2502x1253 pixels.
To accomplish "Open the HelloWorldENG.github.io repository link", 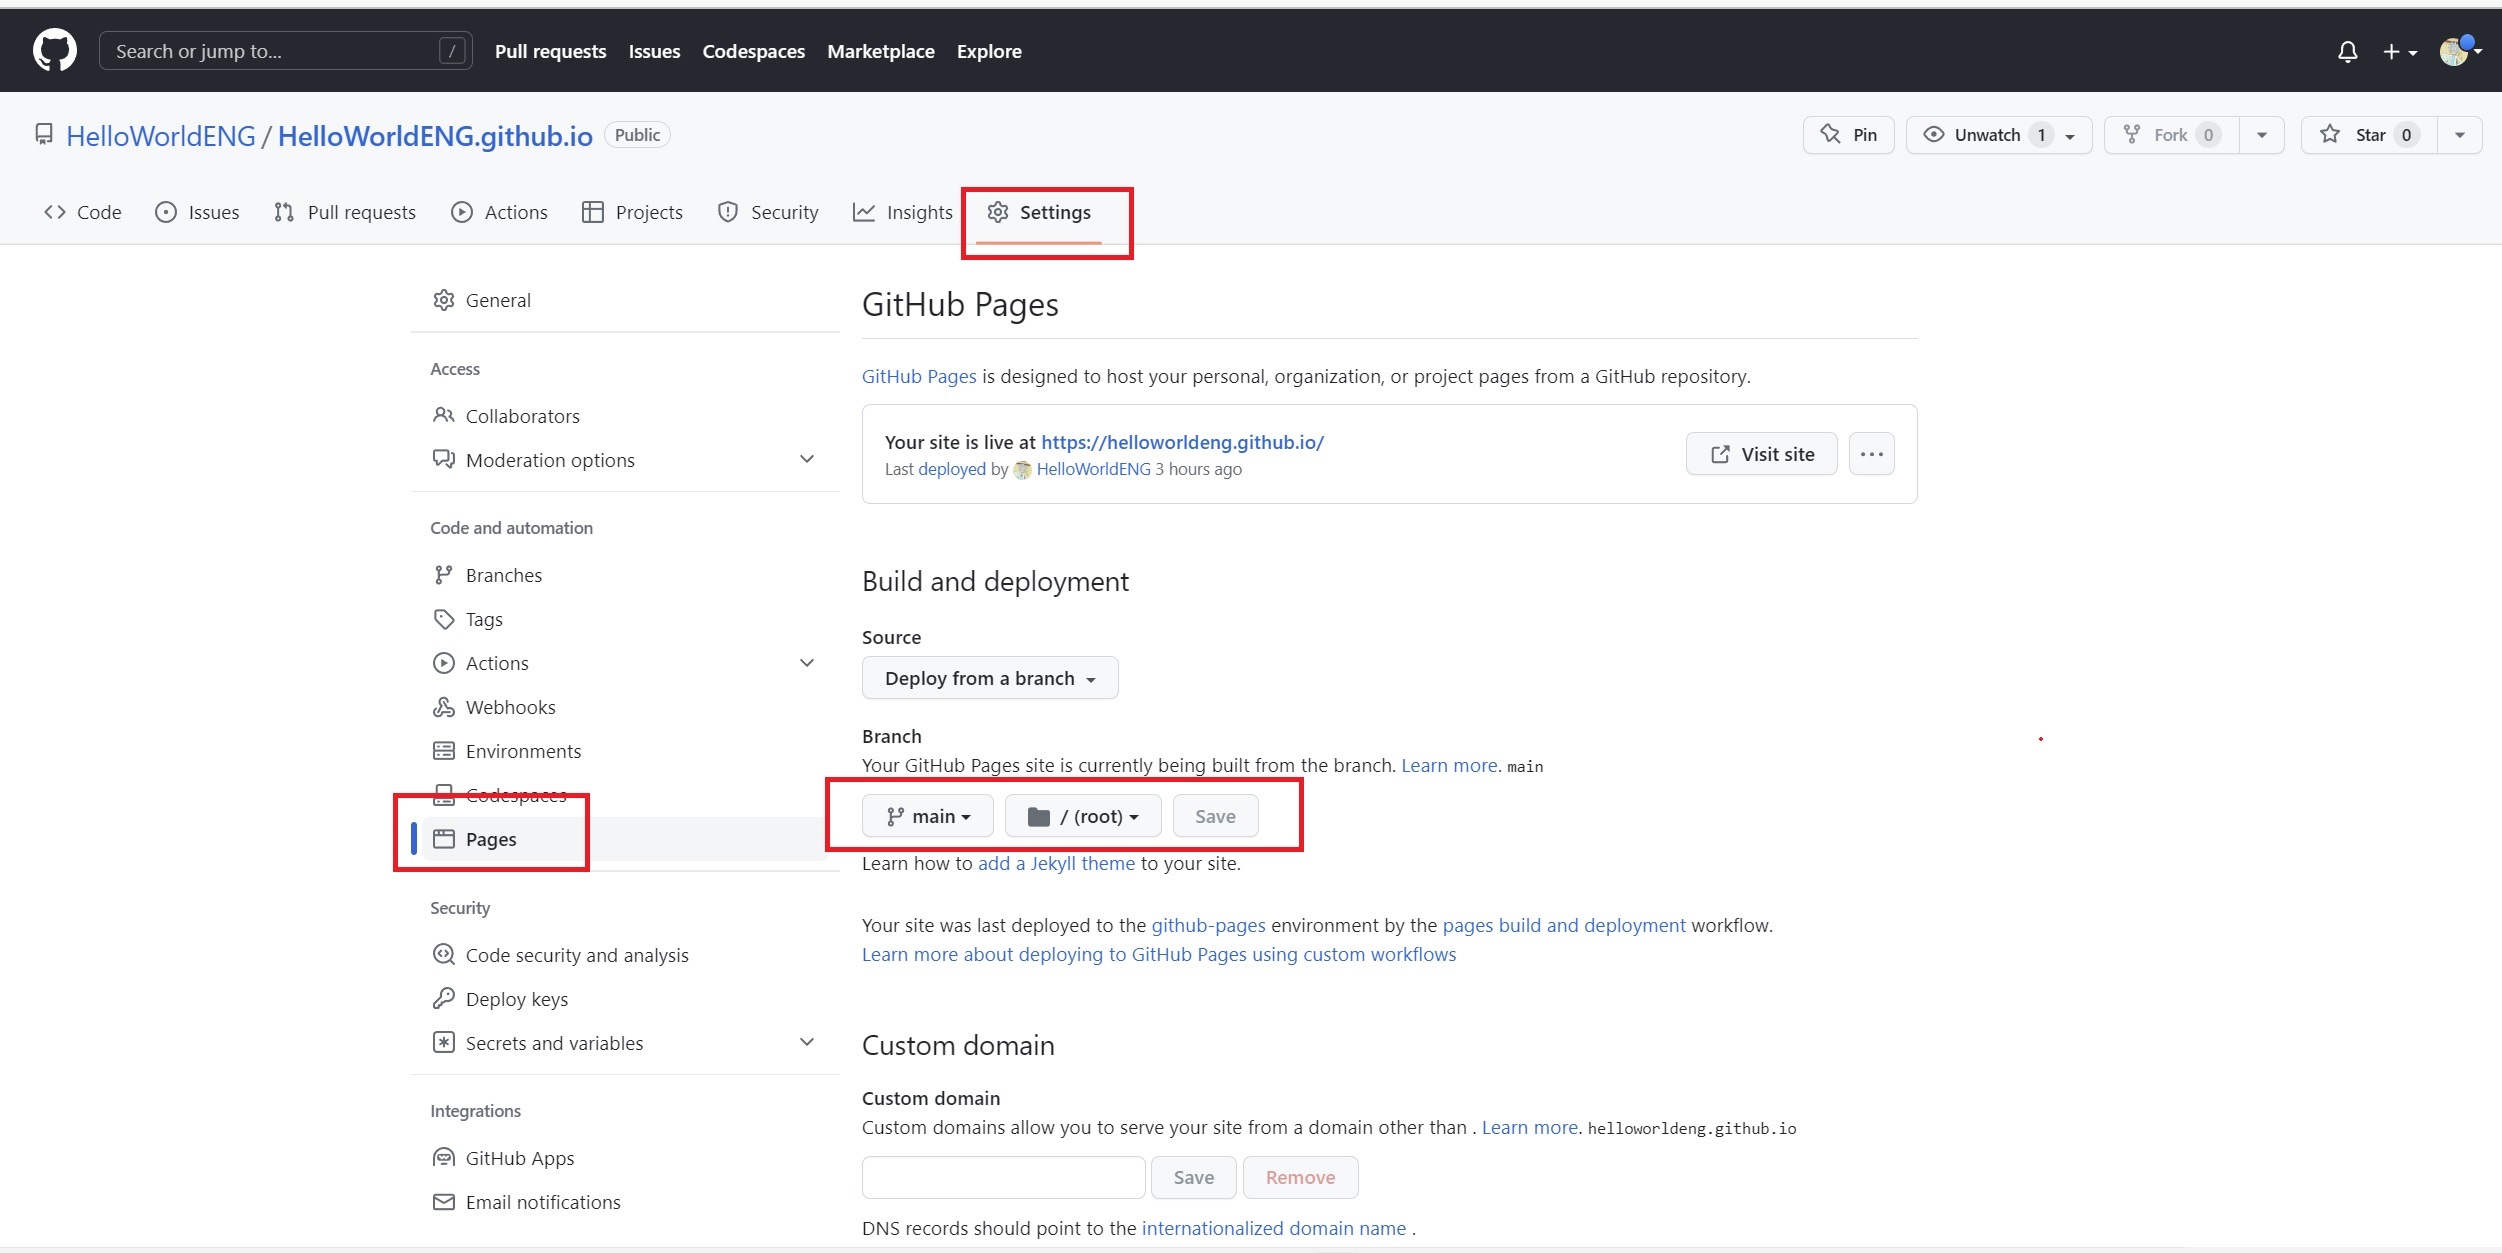I will click(x=435, y=136).
